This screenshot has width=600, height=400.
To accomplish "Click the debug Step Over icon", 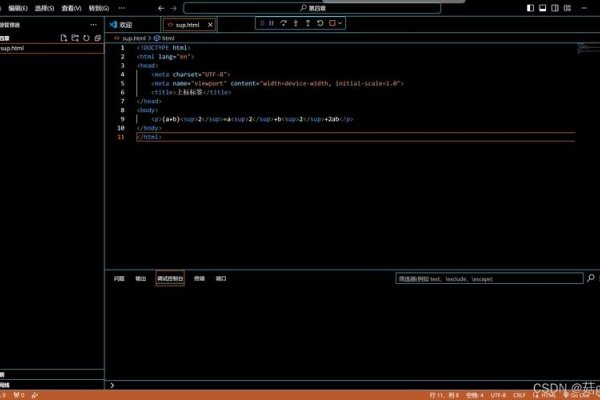I will coord(284,22).
